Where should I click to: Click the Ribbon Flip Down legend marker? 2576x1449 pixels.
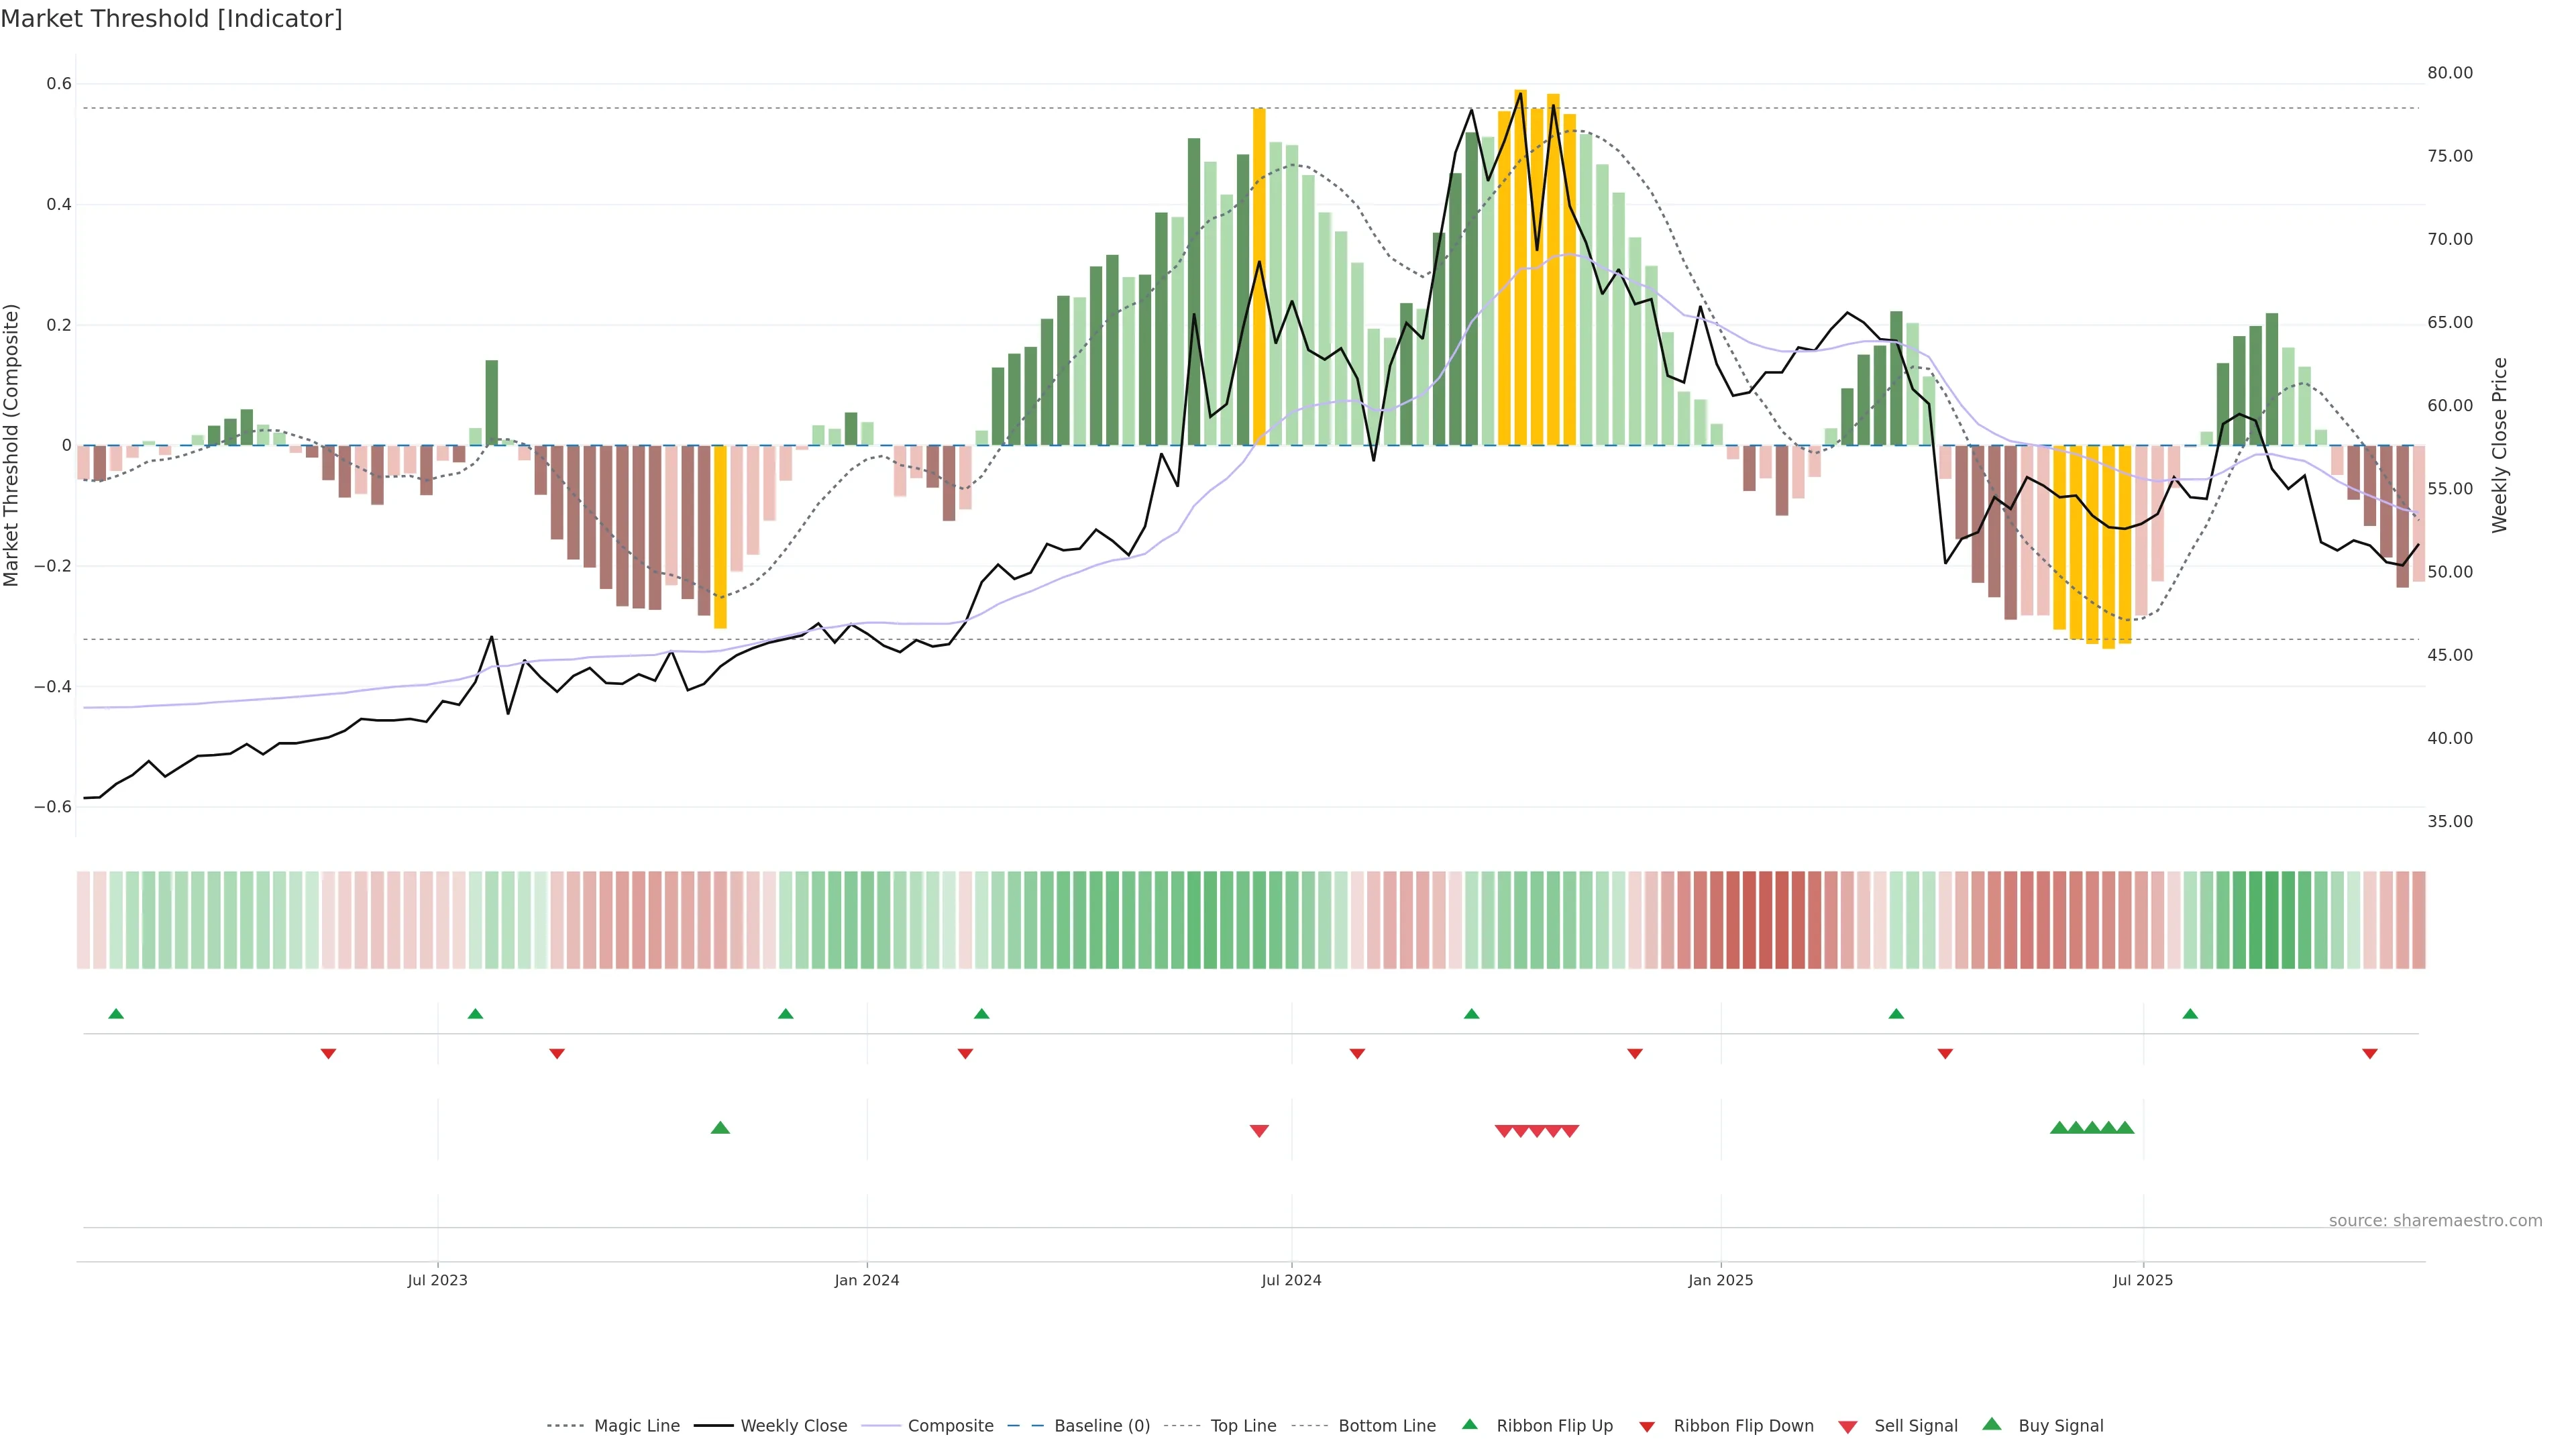(1647, 1427)
